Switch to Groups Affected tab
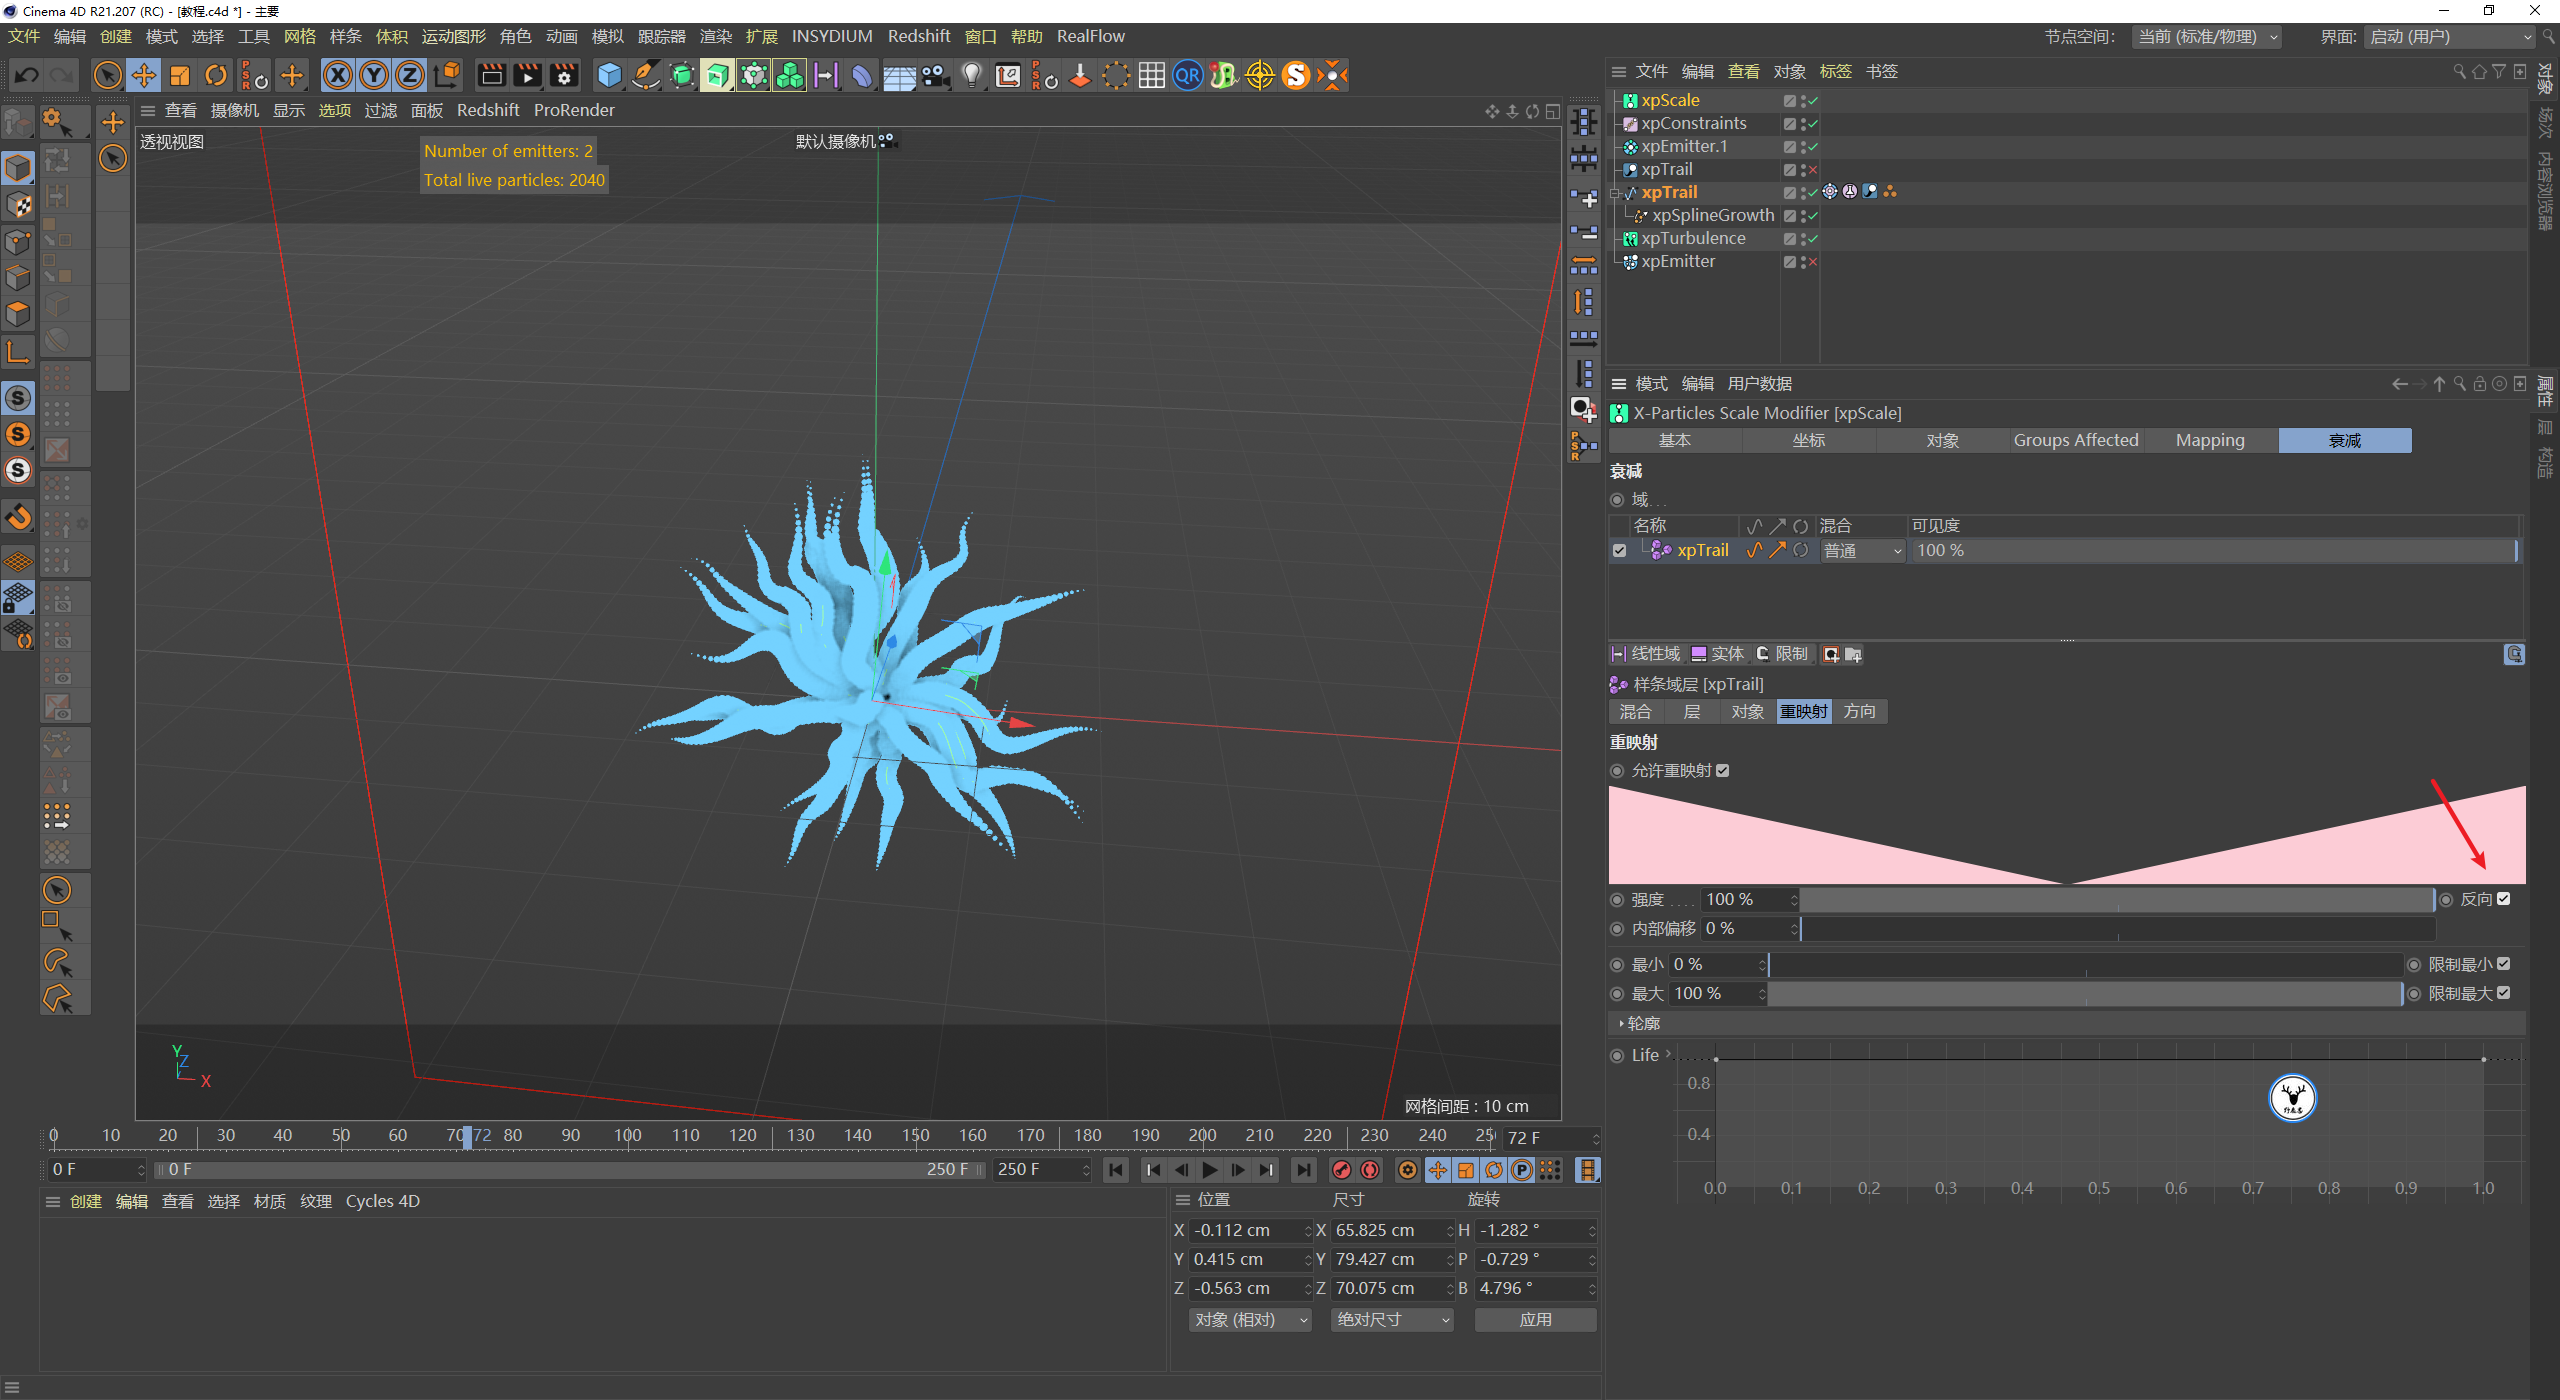Screen dimensions: 2560x1400 click(2076, 440)
